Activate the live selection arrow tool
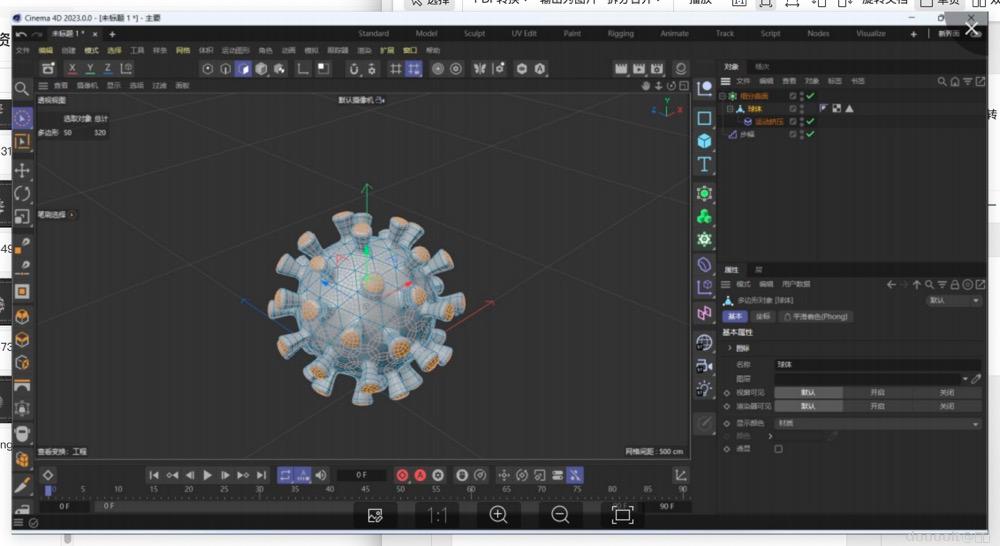Viewport: 1000px width, 546px height. [x=22, y=119]
